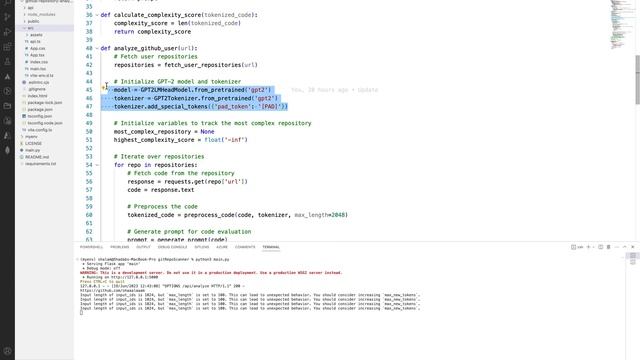Click the account icon at activity bar bottom
Viewport: 640px width, 360px height.
[7, 351]
